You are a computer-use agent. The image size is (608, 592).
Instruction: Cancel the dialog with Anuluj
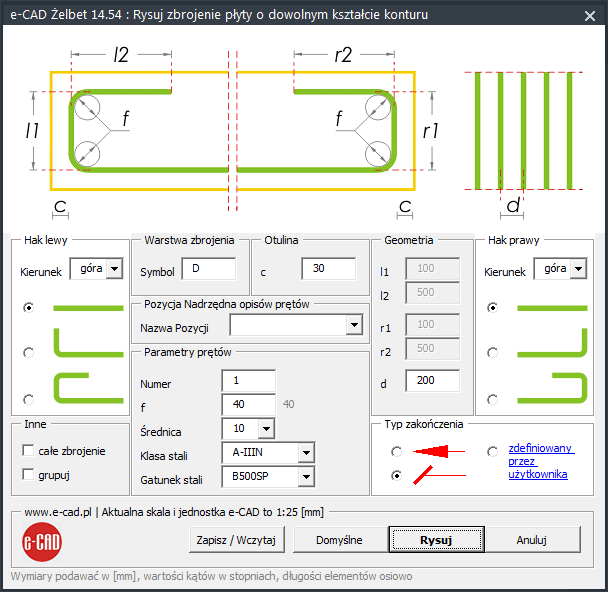(532, 540)
